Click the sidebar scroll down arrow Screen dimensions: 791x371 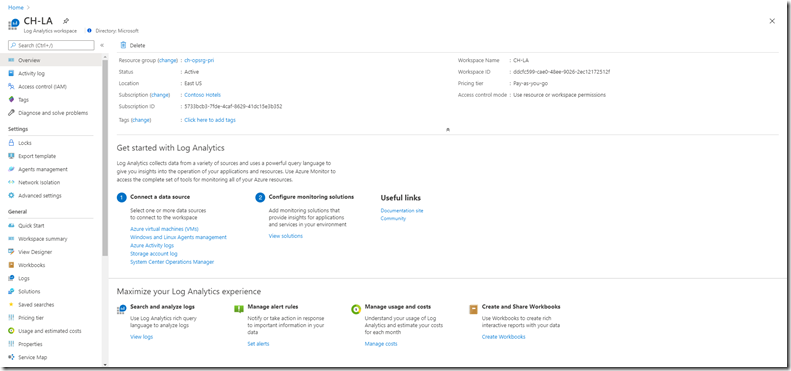tap(105, 364)
